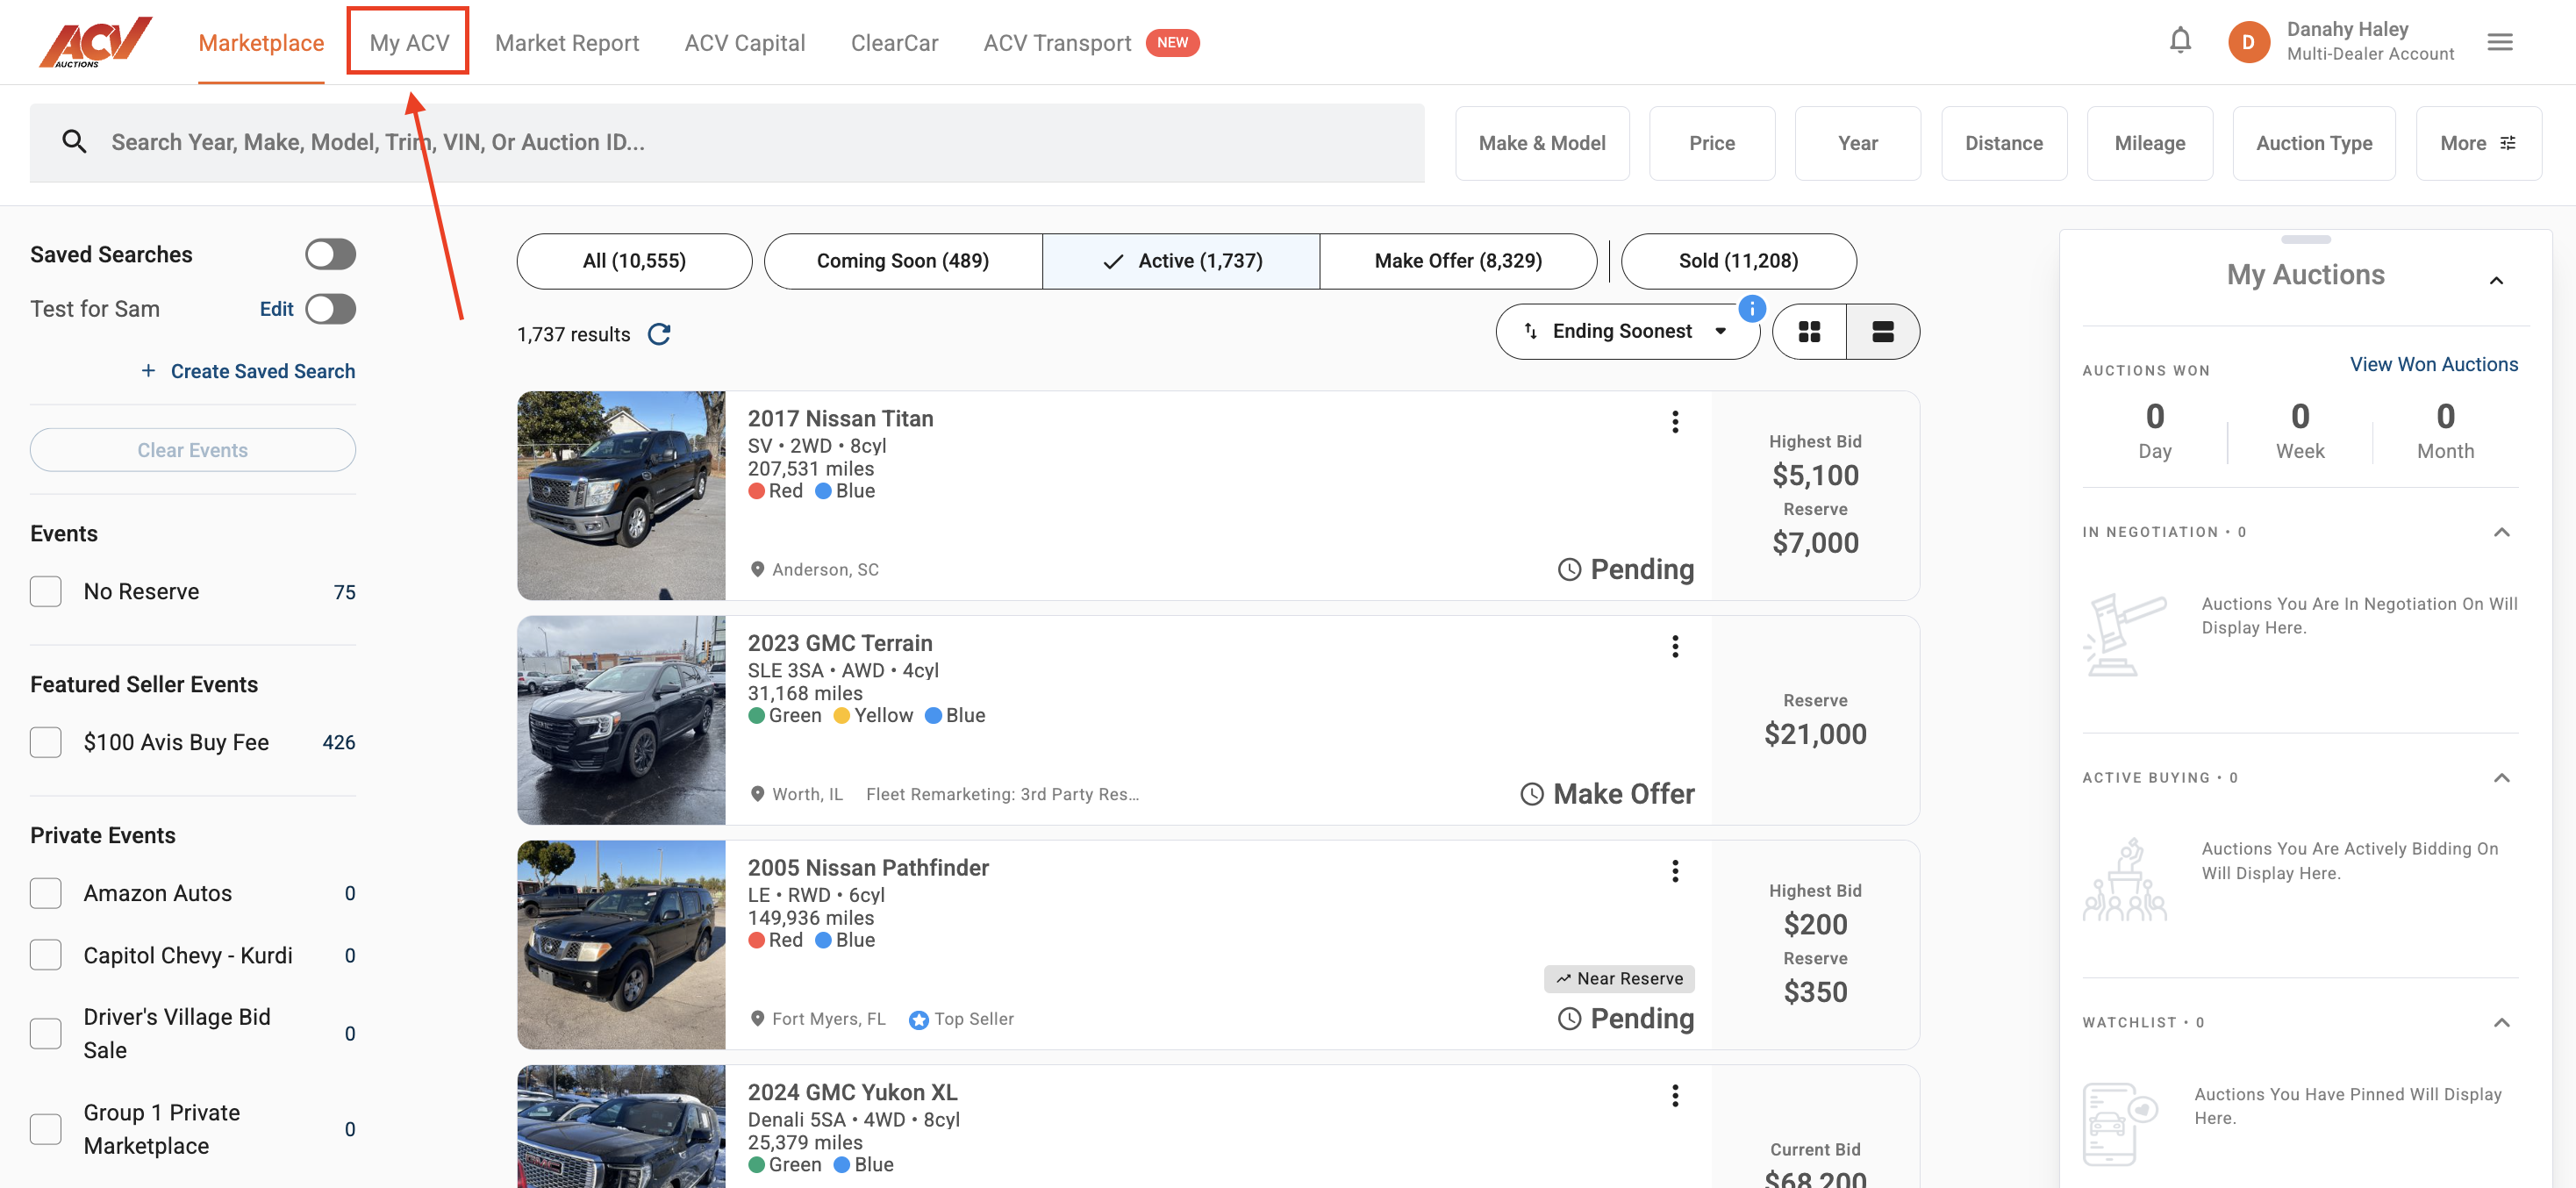Collapse the In Negotiation section
Screen dimensions: 2576x1188
(2501, 532)
